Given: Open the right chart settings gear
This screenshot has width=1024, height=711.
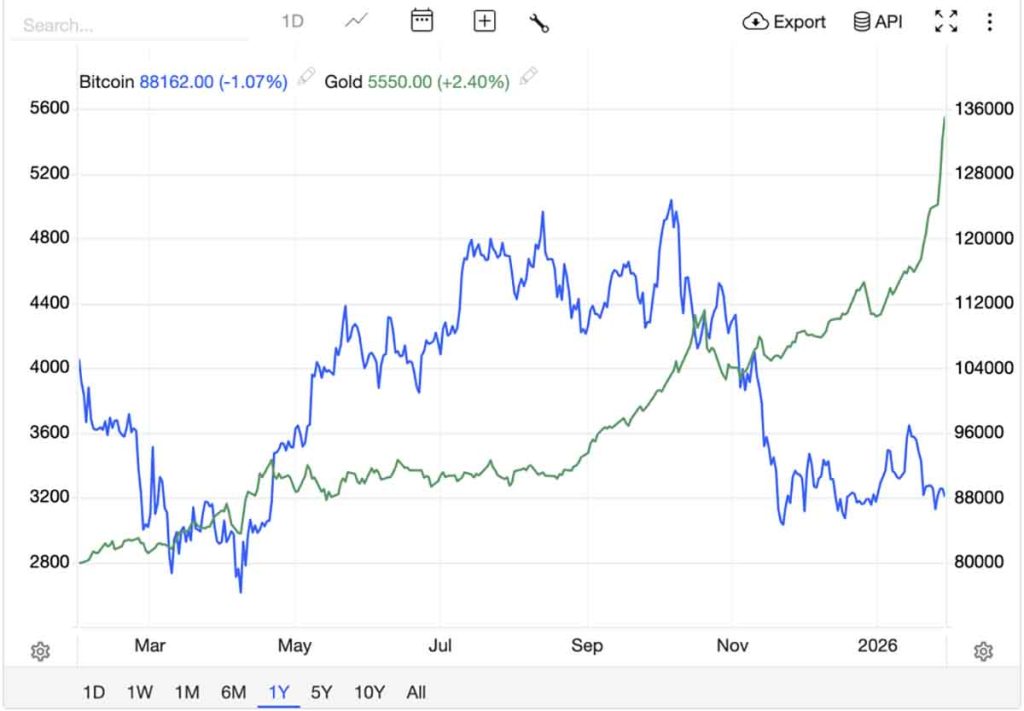Looking at the screenshot, I should (983, 650).
